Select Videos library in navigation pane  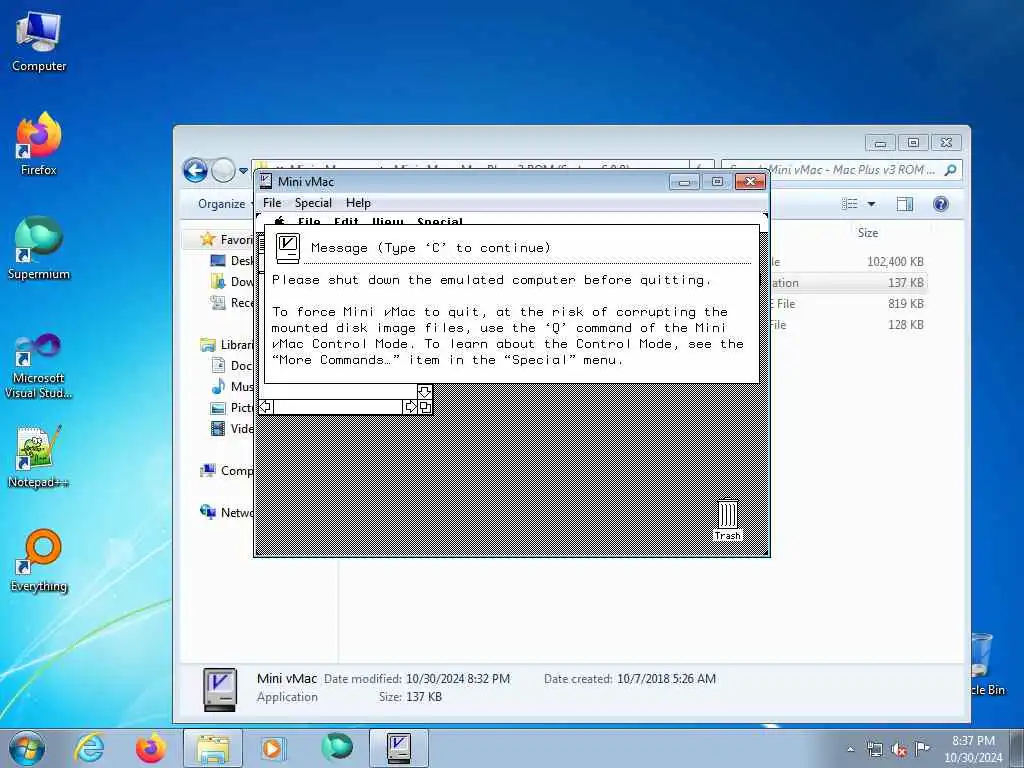[232, 428]
